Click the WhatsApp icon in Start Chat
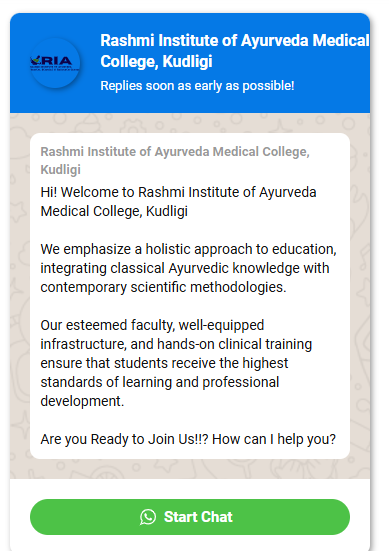Image resolution: width=389 pixels, height=551 pixels. click(x=148, y=517)
